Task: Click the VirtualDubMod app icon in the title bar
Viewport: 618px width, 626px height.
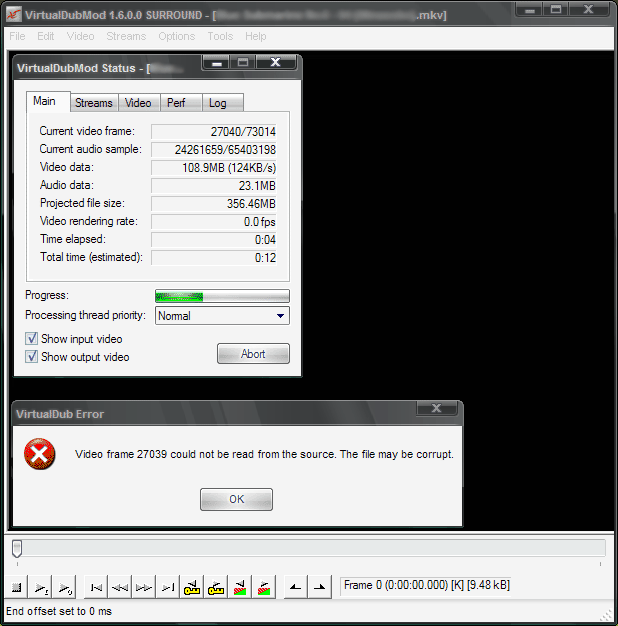Action: pos(14,15)
